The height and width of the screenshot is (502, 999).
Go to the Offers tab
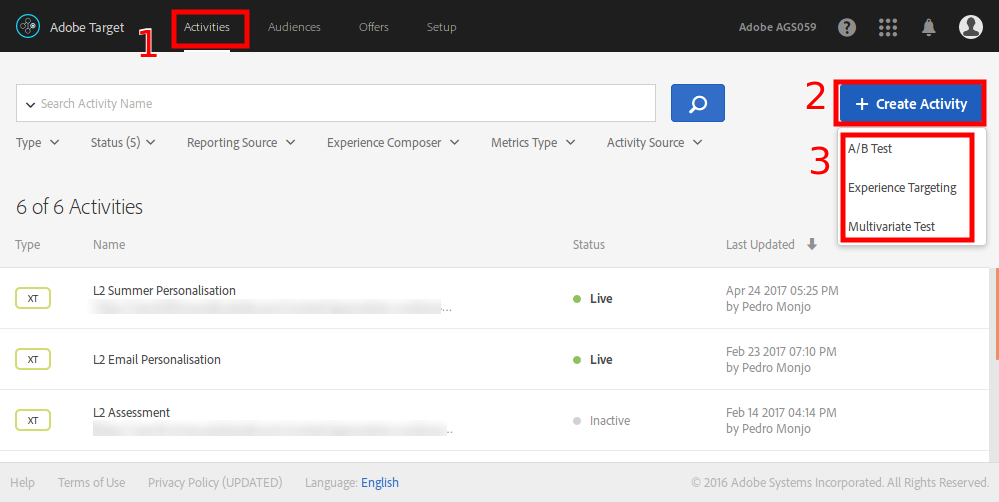click(374, 27)
